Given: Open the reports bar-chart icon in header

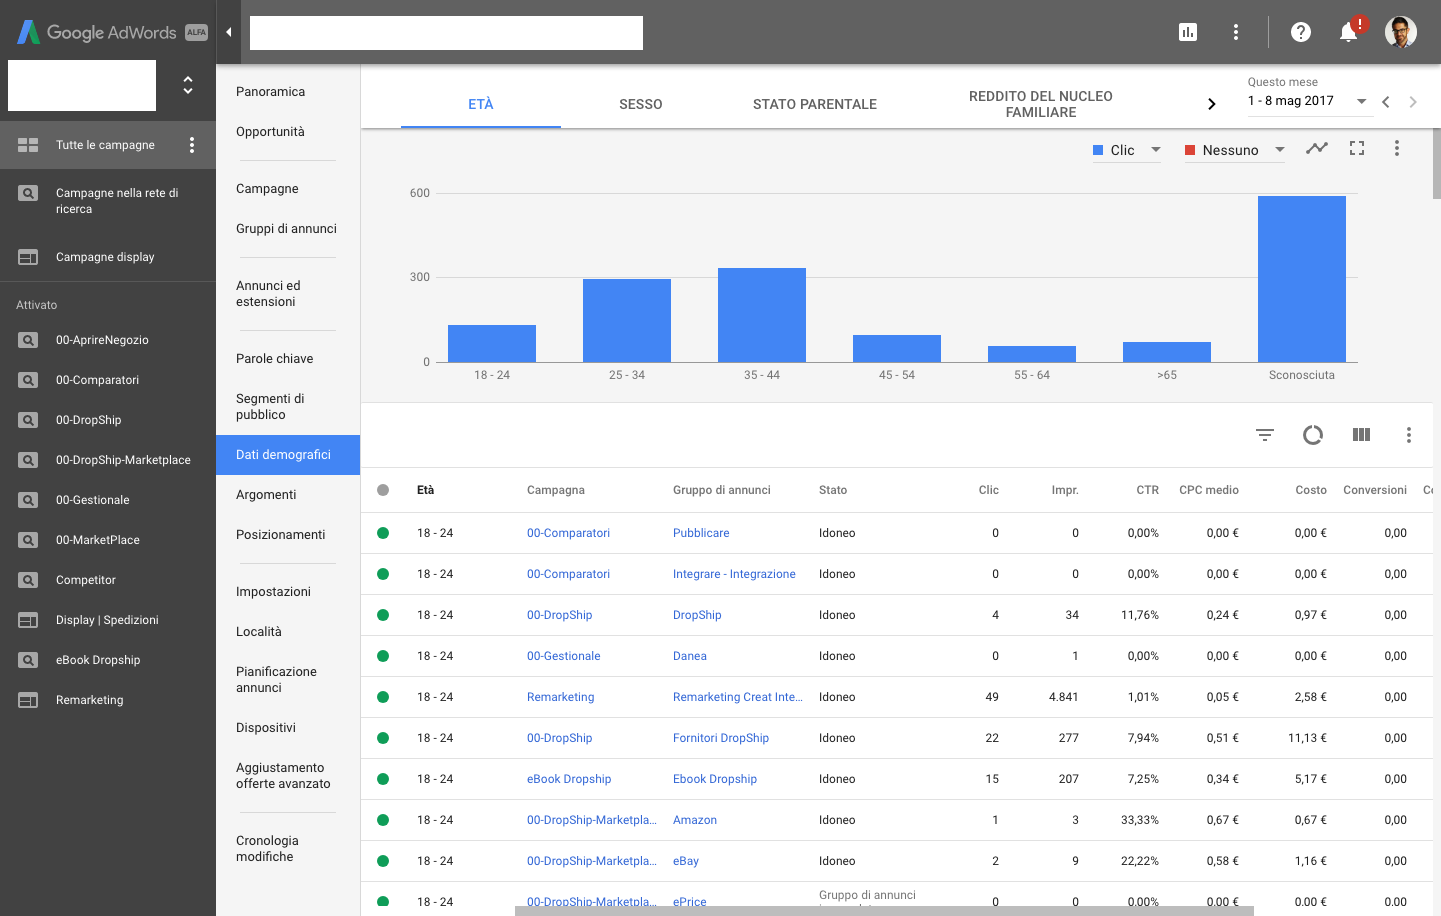Looking at the screenshot, I should coord(1188,32).
